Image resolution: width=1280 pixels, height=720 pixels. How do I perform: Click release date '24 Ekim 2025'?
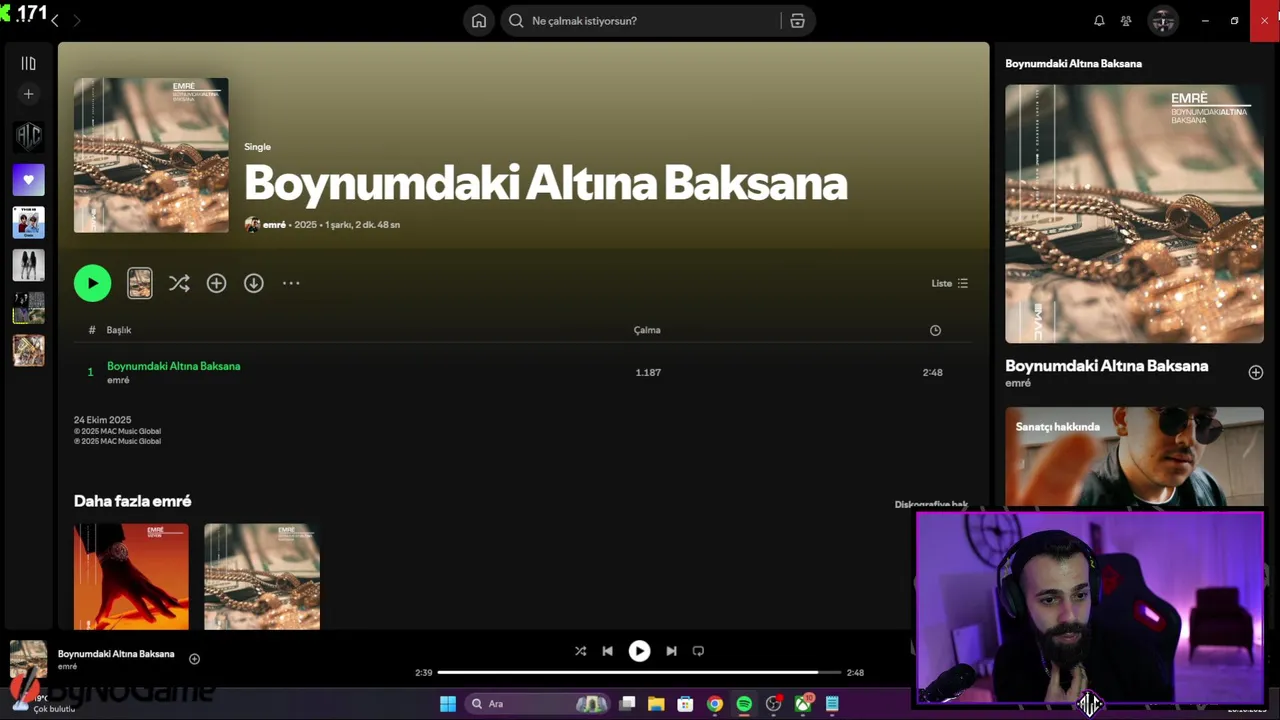102,420
